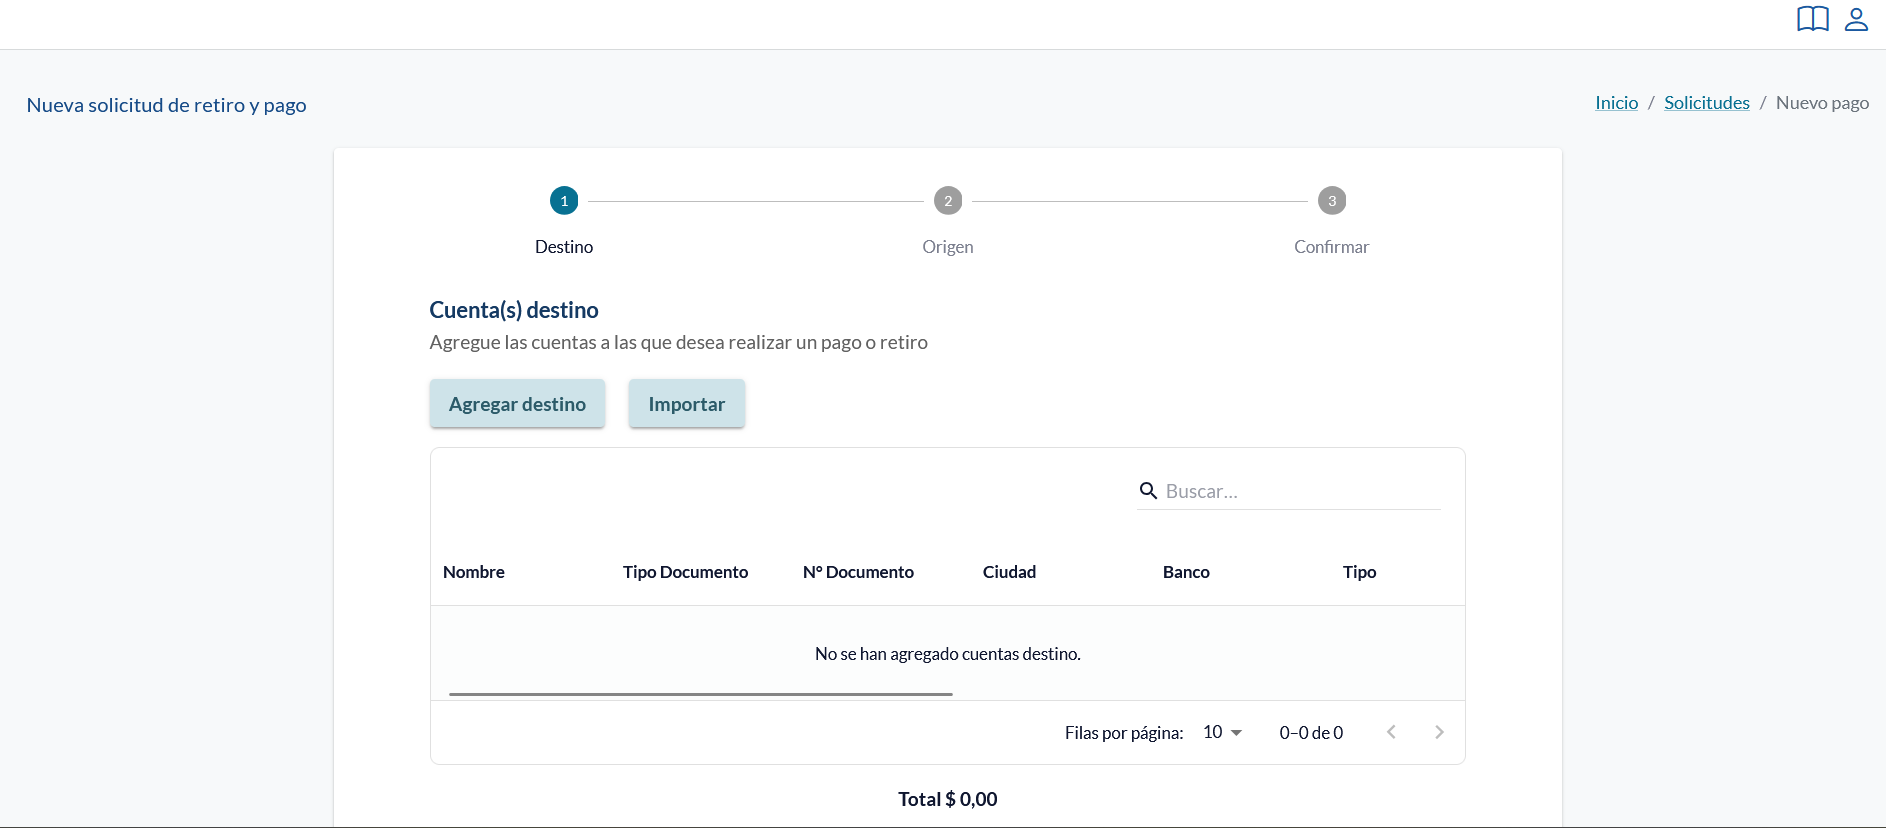
Task: Sort by Banco column header
Action: tap(1186, 572)
